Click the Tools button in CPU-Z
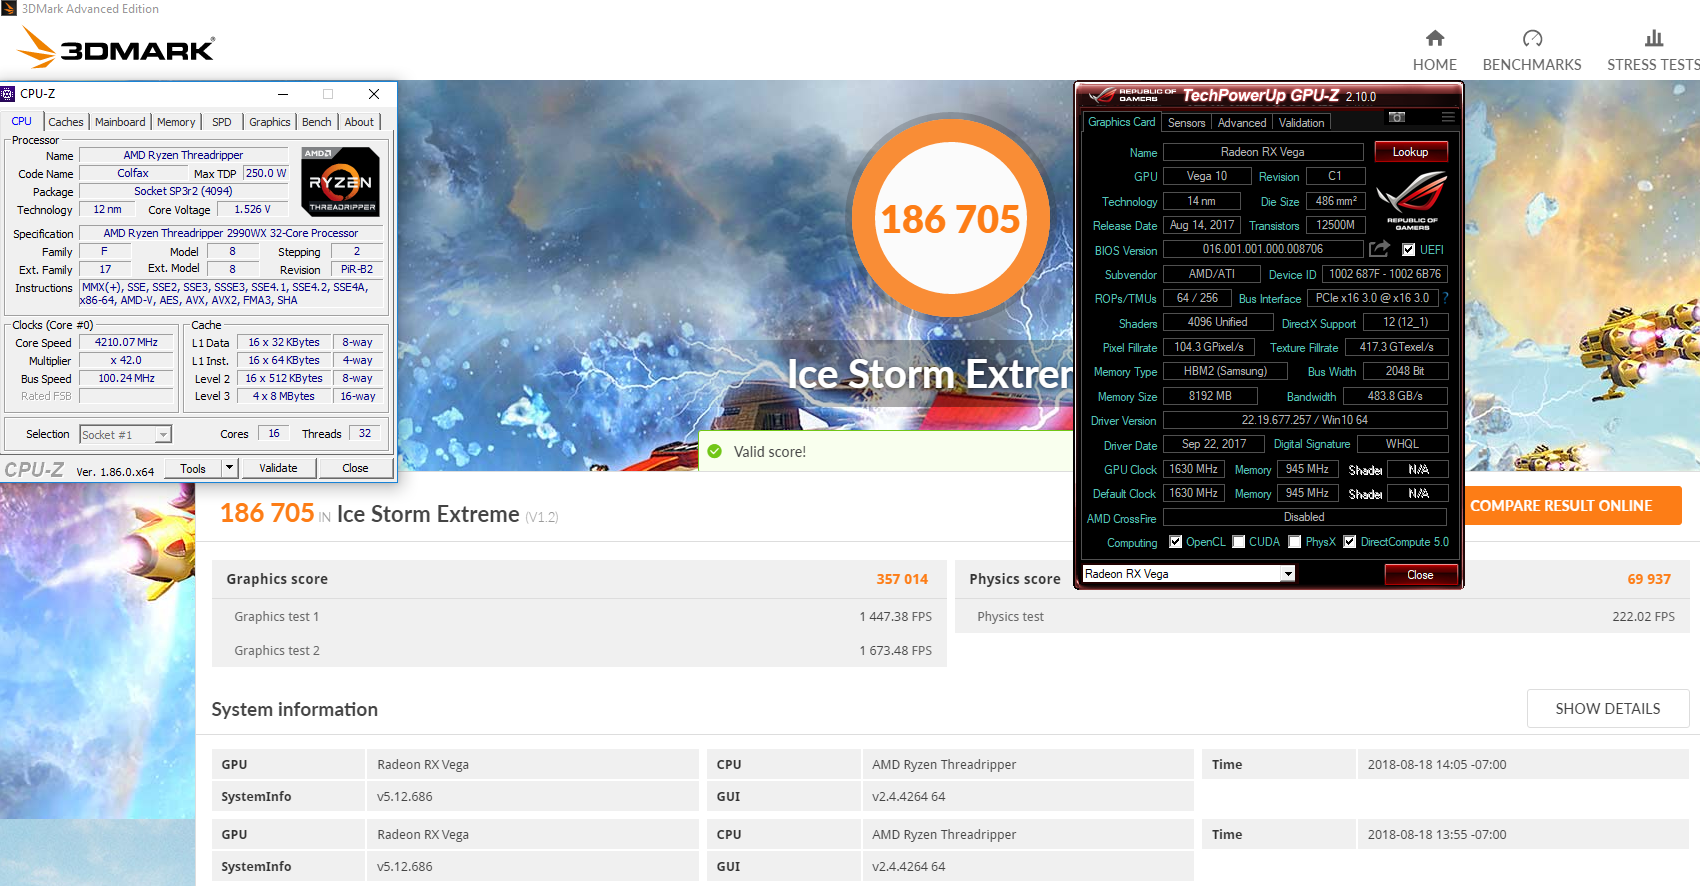 pyautogui.click(x=193, y=468)
